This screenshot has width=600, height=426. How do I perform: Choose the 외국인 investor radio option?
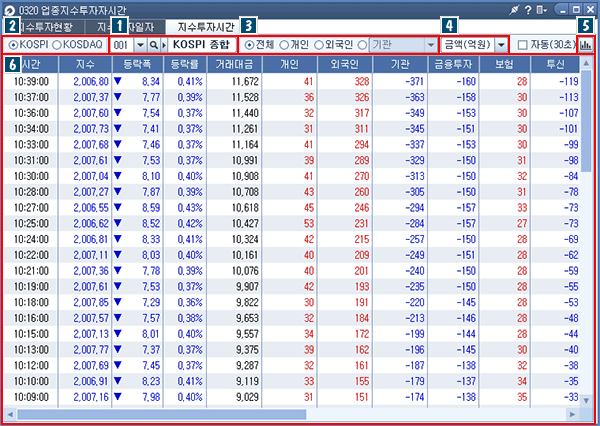tap(326, 46)
